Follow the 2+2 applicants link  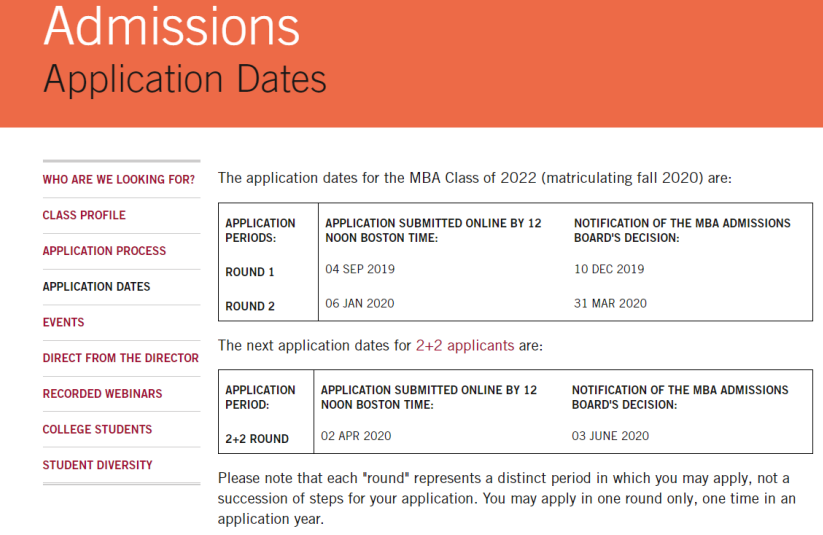tap(464, 346)
